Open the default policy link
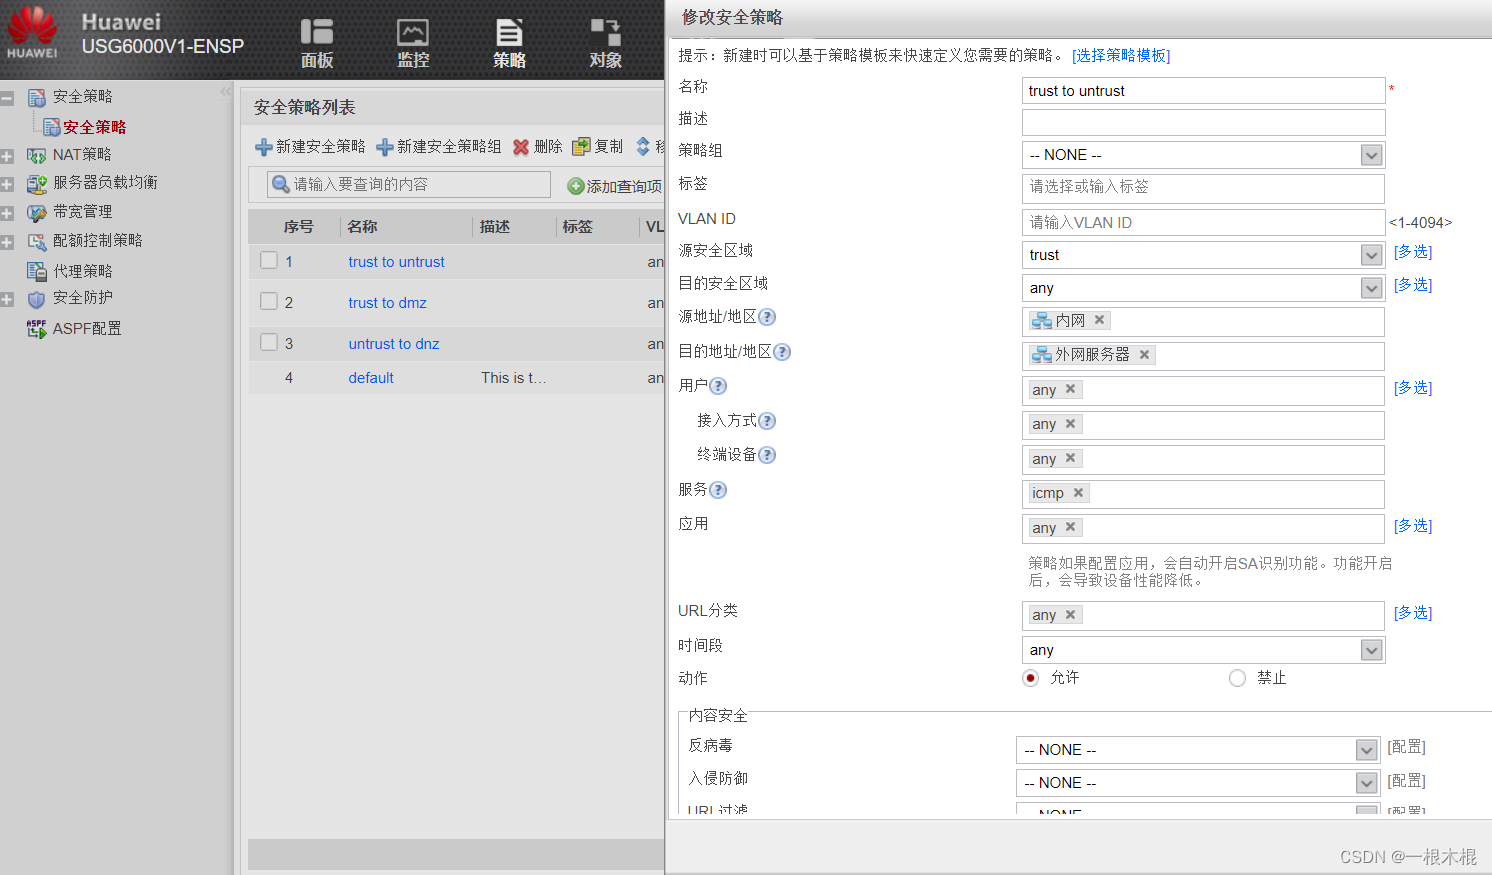The image size is (1492, 875). coord(371,378)
